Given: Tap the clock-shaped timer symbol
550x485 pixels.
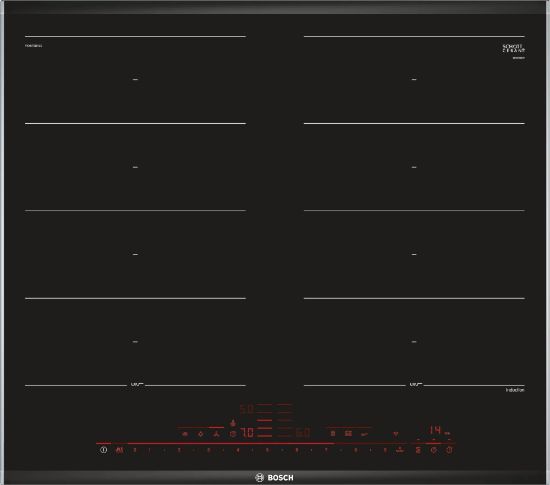Looking at the screenshot, I should (x=434, y=450).
